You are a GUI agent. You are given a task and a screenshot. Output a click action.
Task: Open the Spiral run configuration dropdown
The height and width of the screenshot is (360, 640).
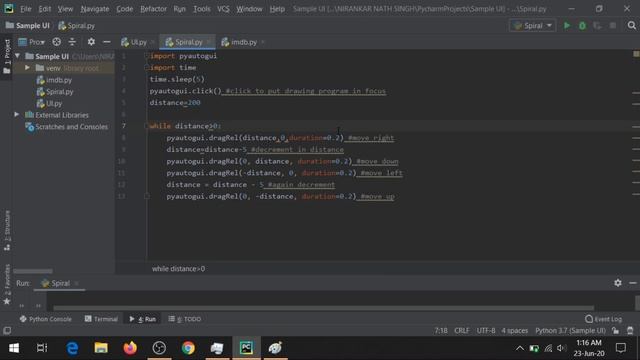click(533, 25)
